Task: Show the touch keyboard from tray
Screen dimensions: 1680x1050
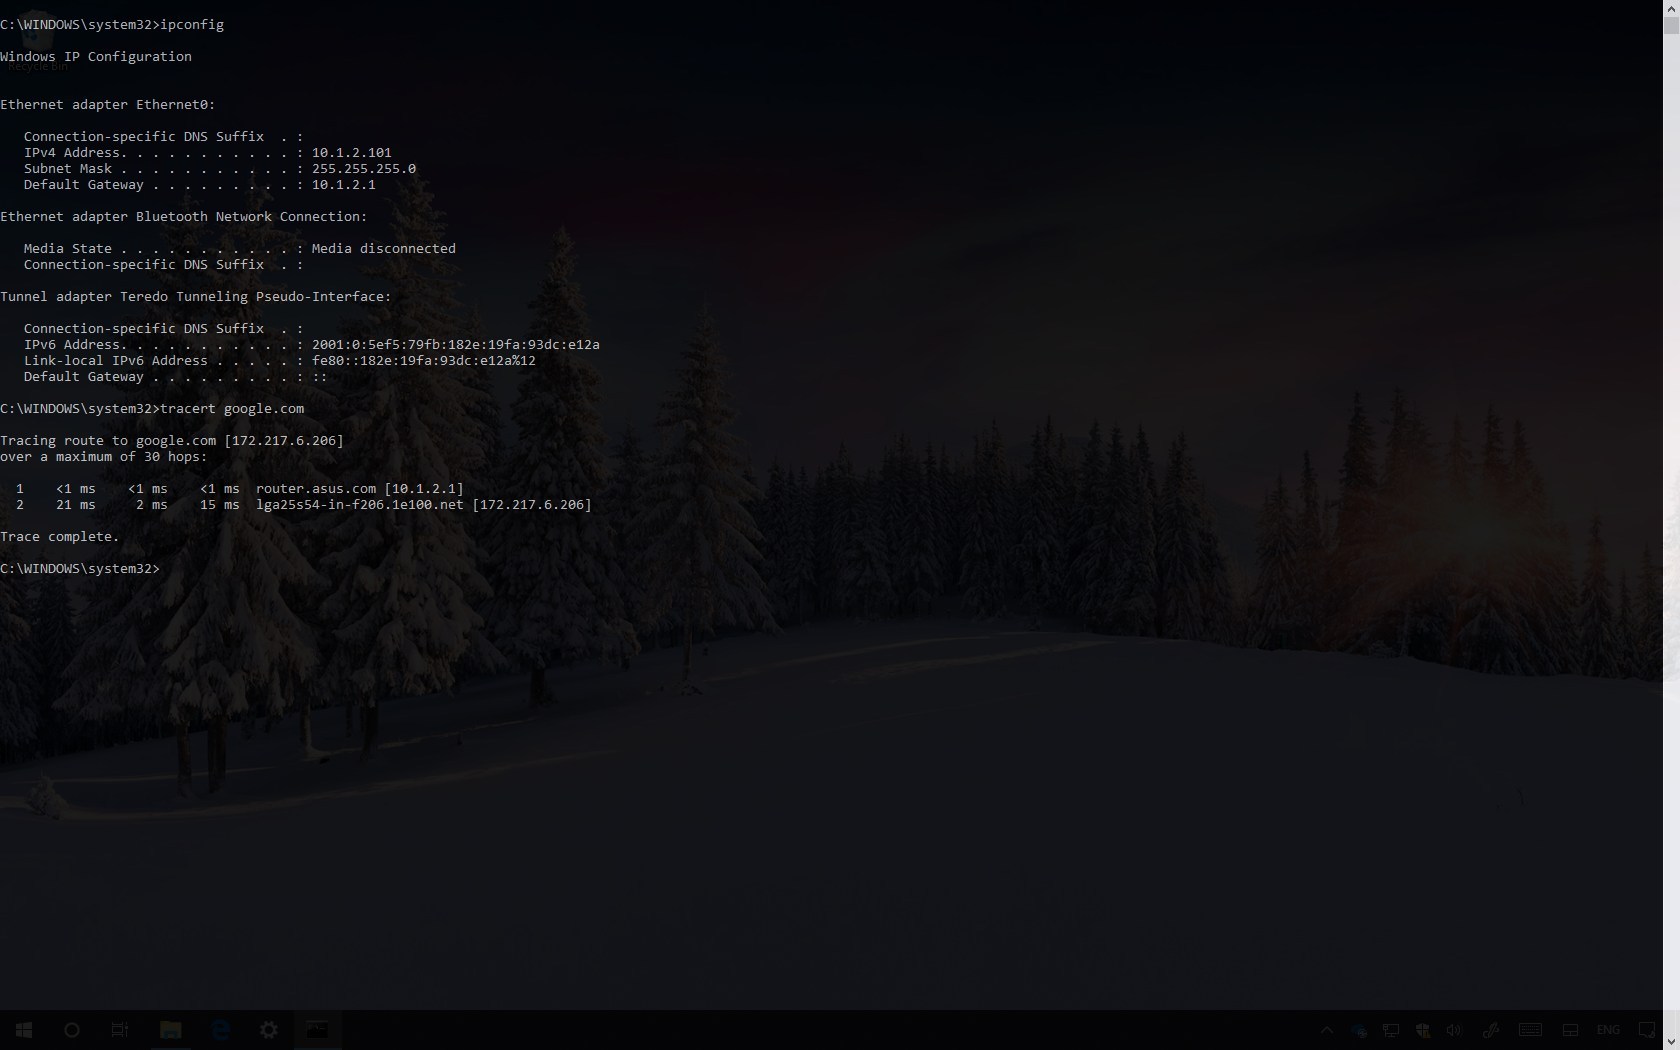Action: coord(1530,1030)
